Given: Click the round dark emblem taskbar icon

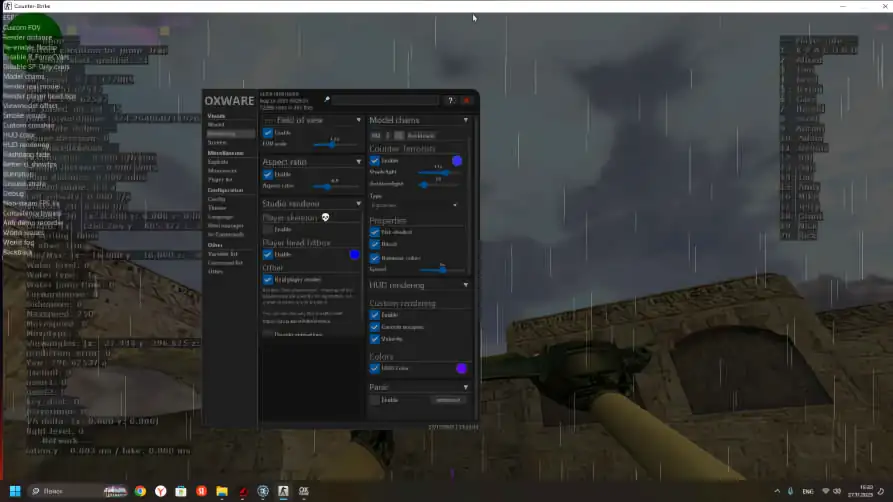Looking at the screenshot, I should (x=263, y=491).
